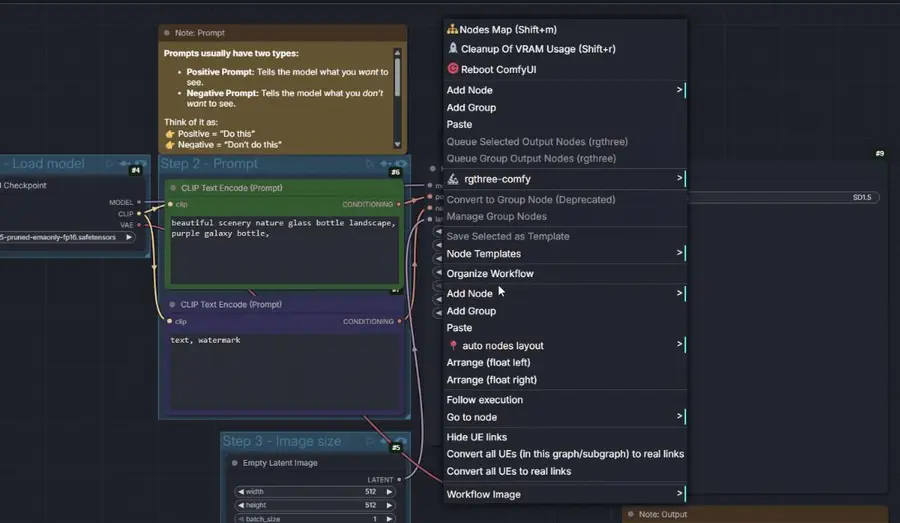Click the positive prompt text box with 'beautiful scenery'
Screen dimensions: 900x523
(284, 249)
